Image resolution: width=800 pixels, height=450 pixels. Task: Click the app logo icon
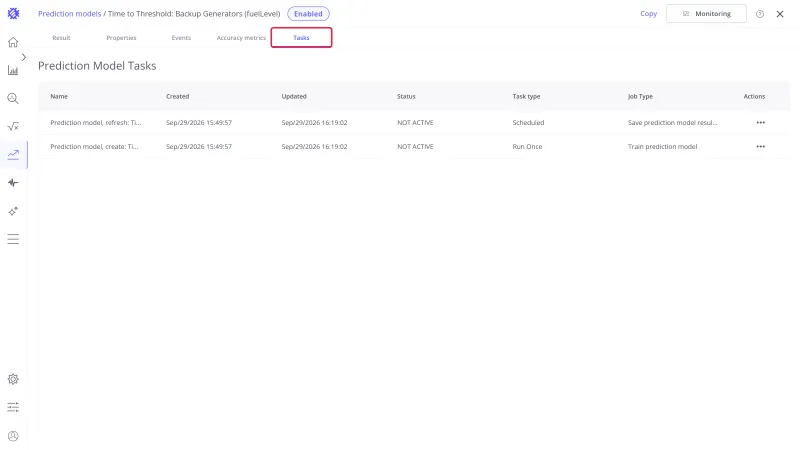tap(13, 14)
